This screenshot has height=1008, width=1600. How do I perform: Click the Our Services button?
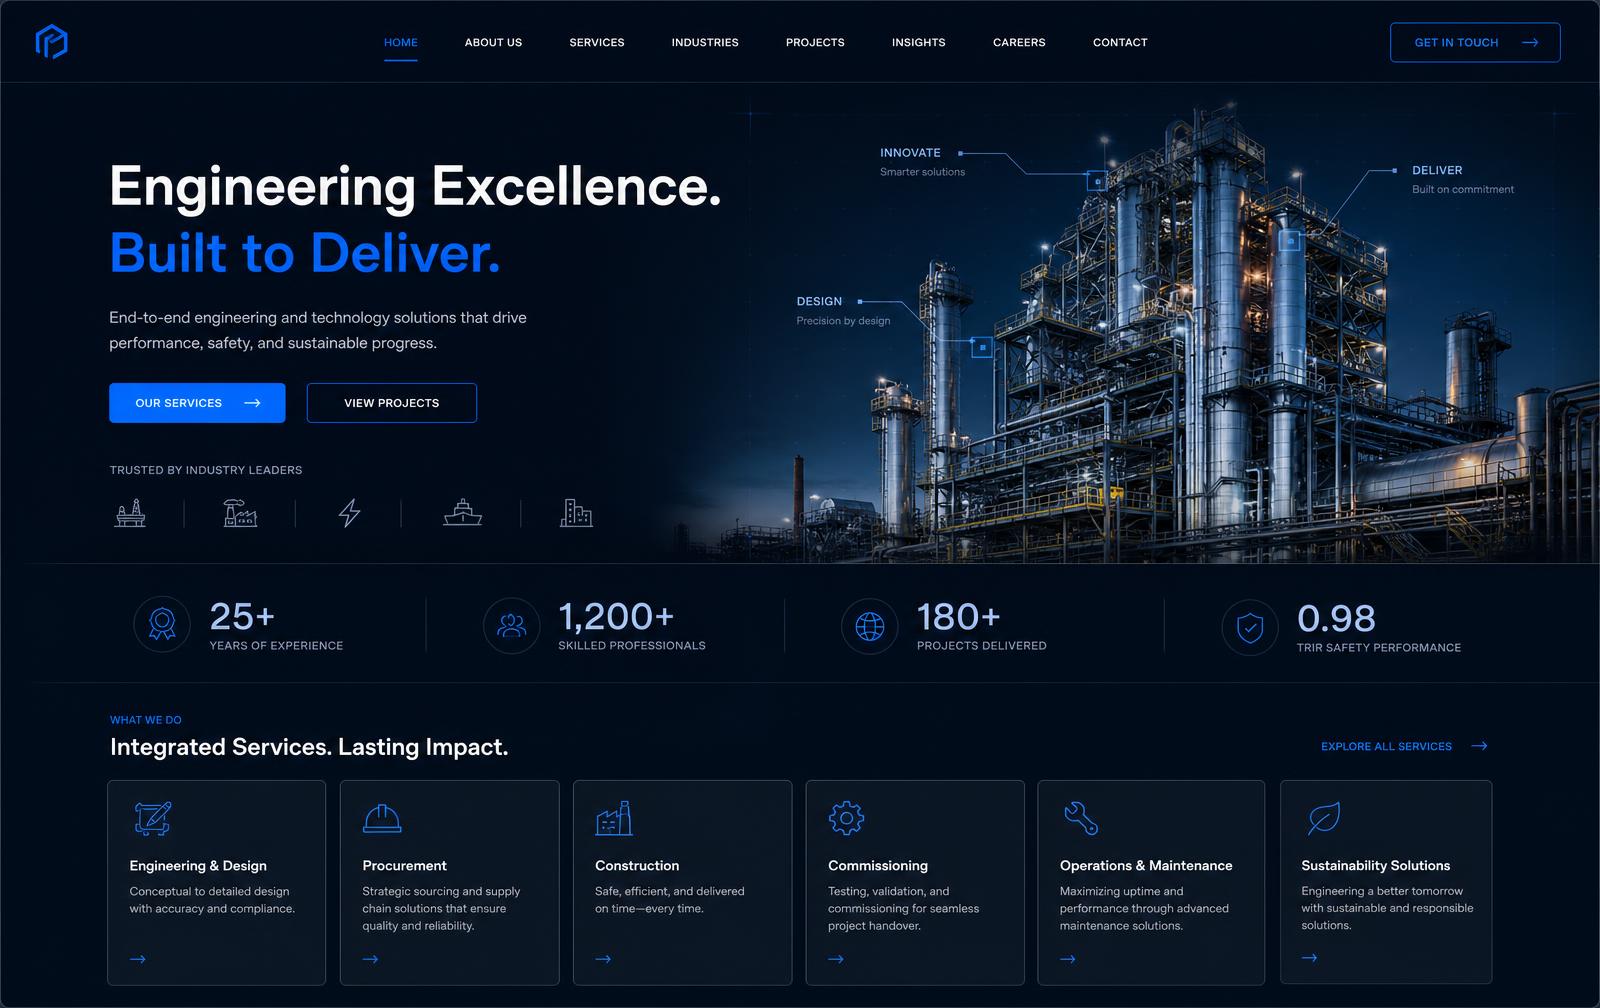pos(197,403)
